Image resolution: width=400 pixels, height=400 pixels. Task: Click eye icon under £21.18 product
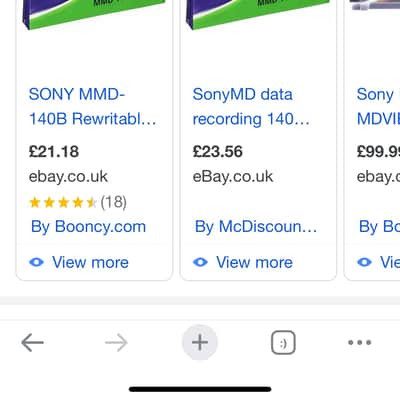36,262
